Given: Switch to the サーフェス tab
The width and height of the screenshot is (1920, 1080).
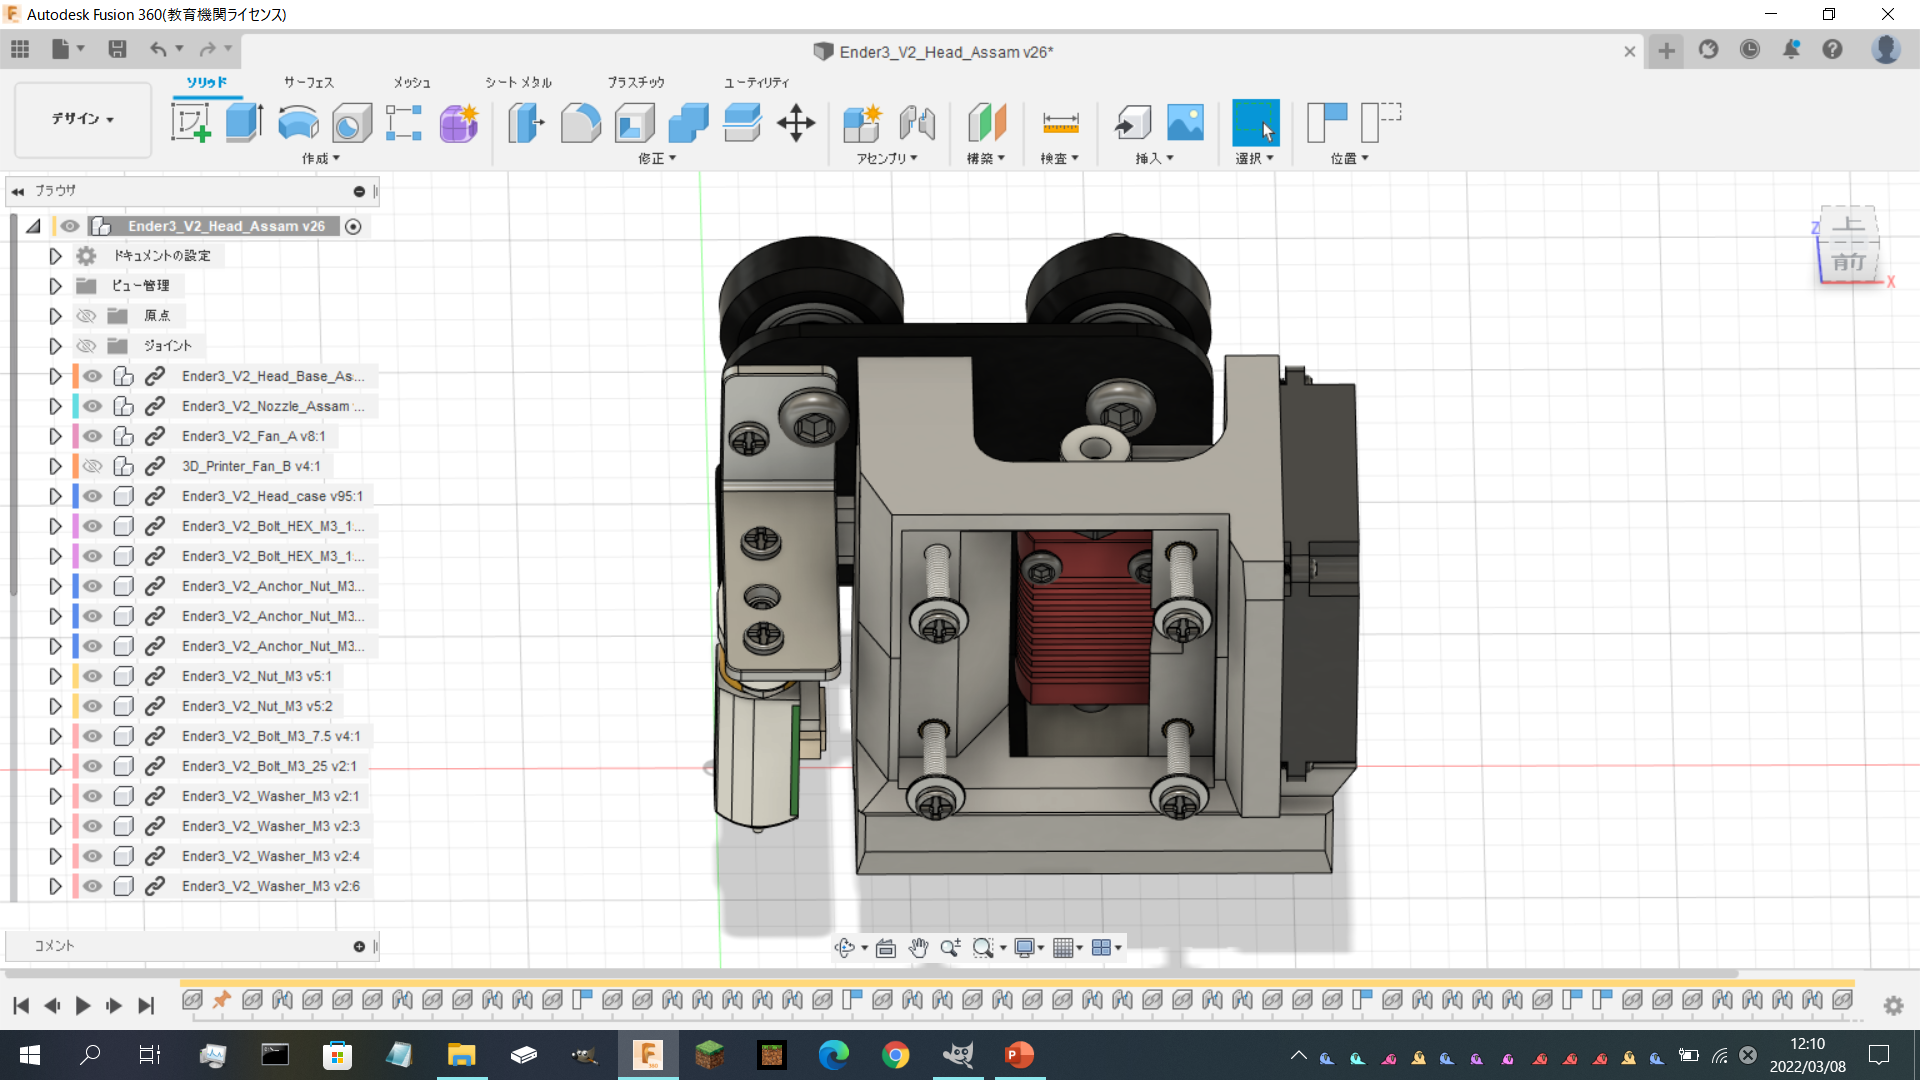Looking at the screenshot, I should point(308,82).
